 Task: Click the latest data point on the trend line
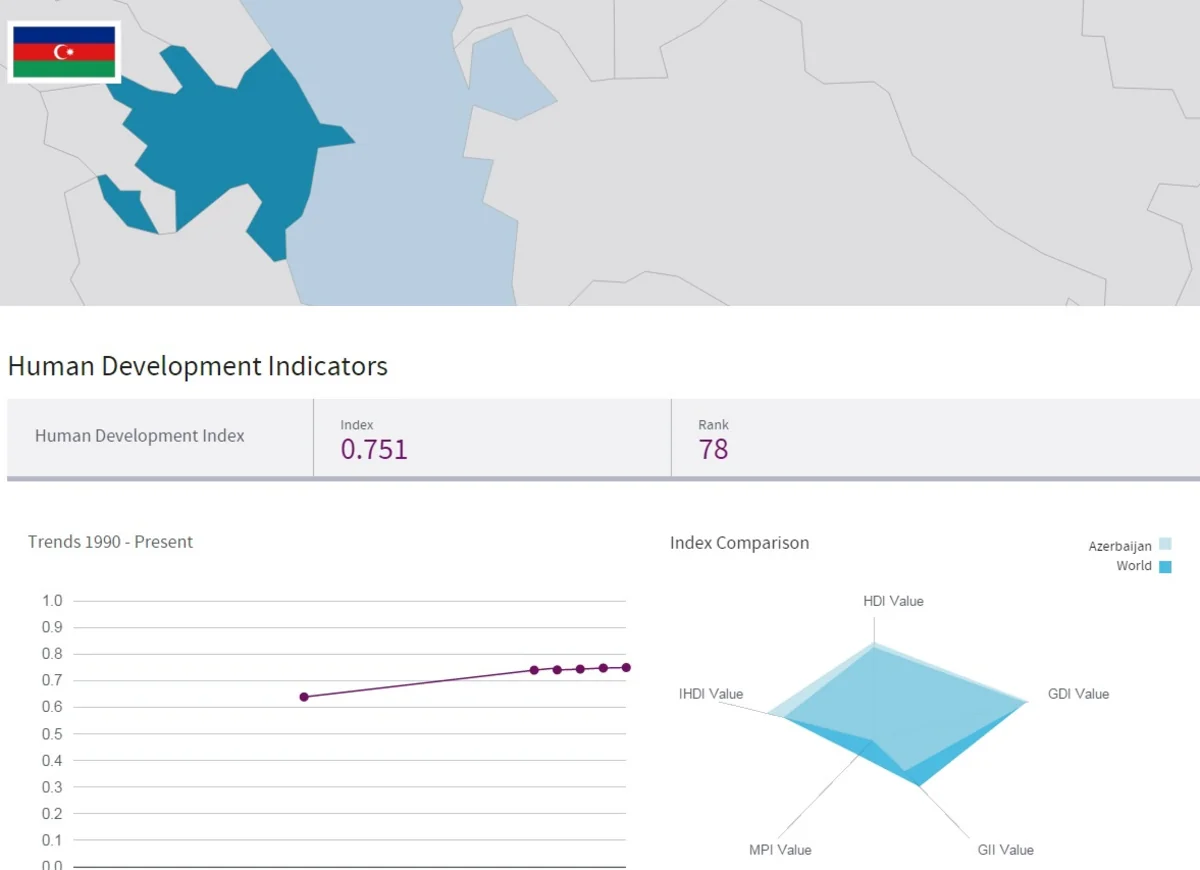point(626,667)
